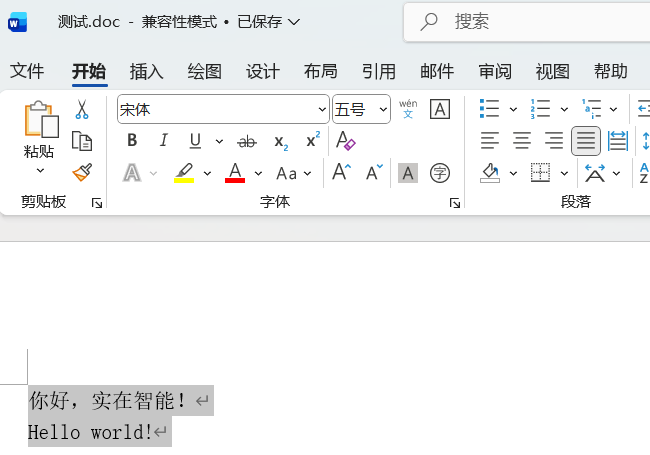Expand the highlight color dropdown arrow

208,173
